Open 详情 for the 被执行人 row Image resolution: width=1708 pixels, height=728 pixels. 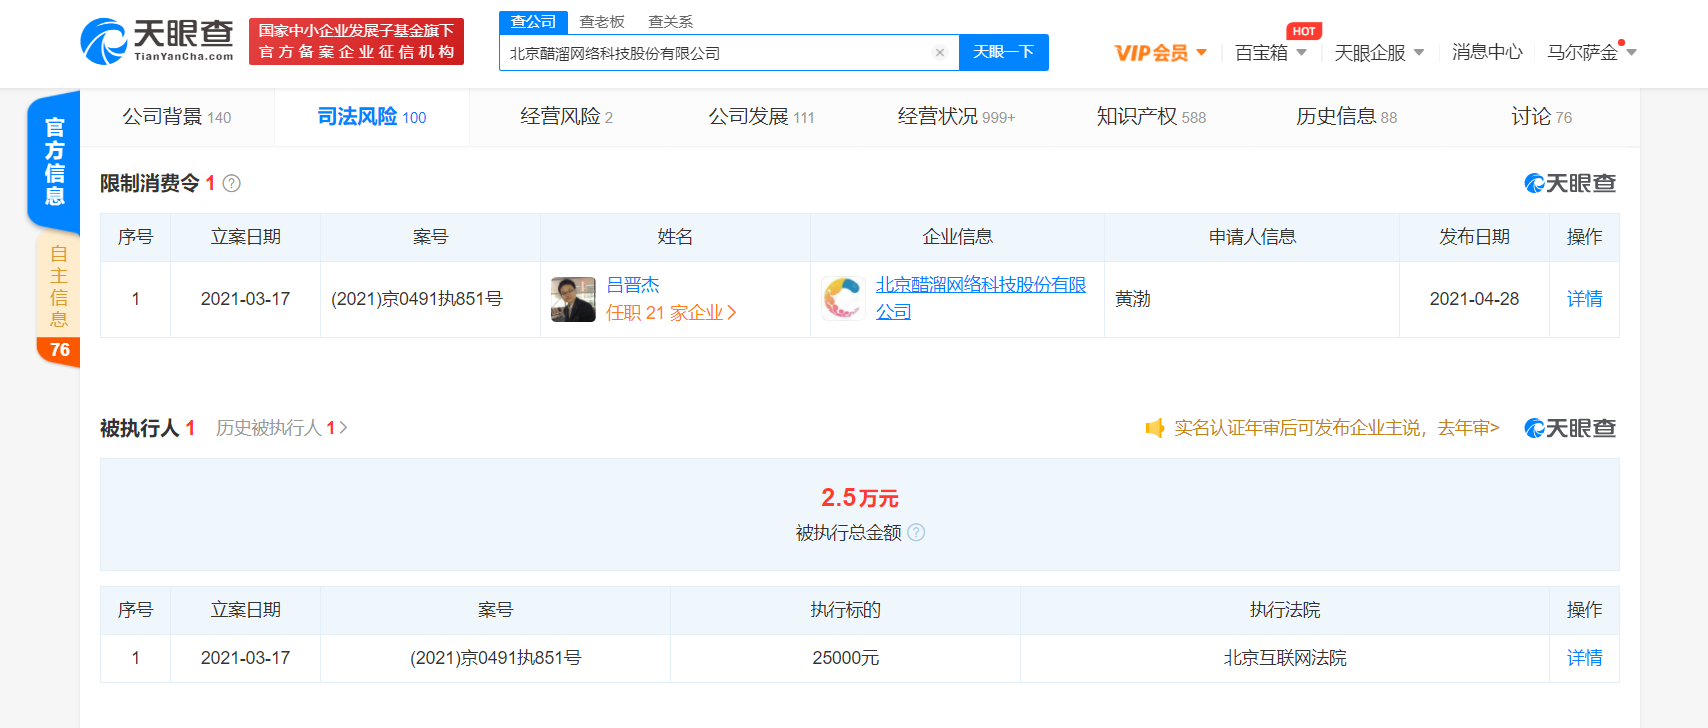click(1584, 658)
